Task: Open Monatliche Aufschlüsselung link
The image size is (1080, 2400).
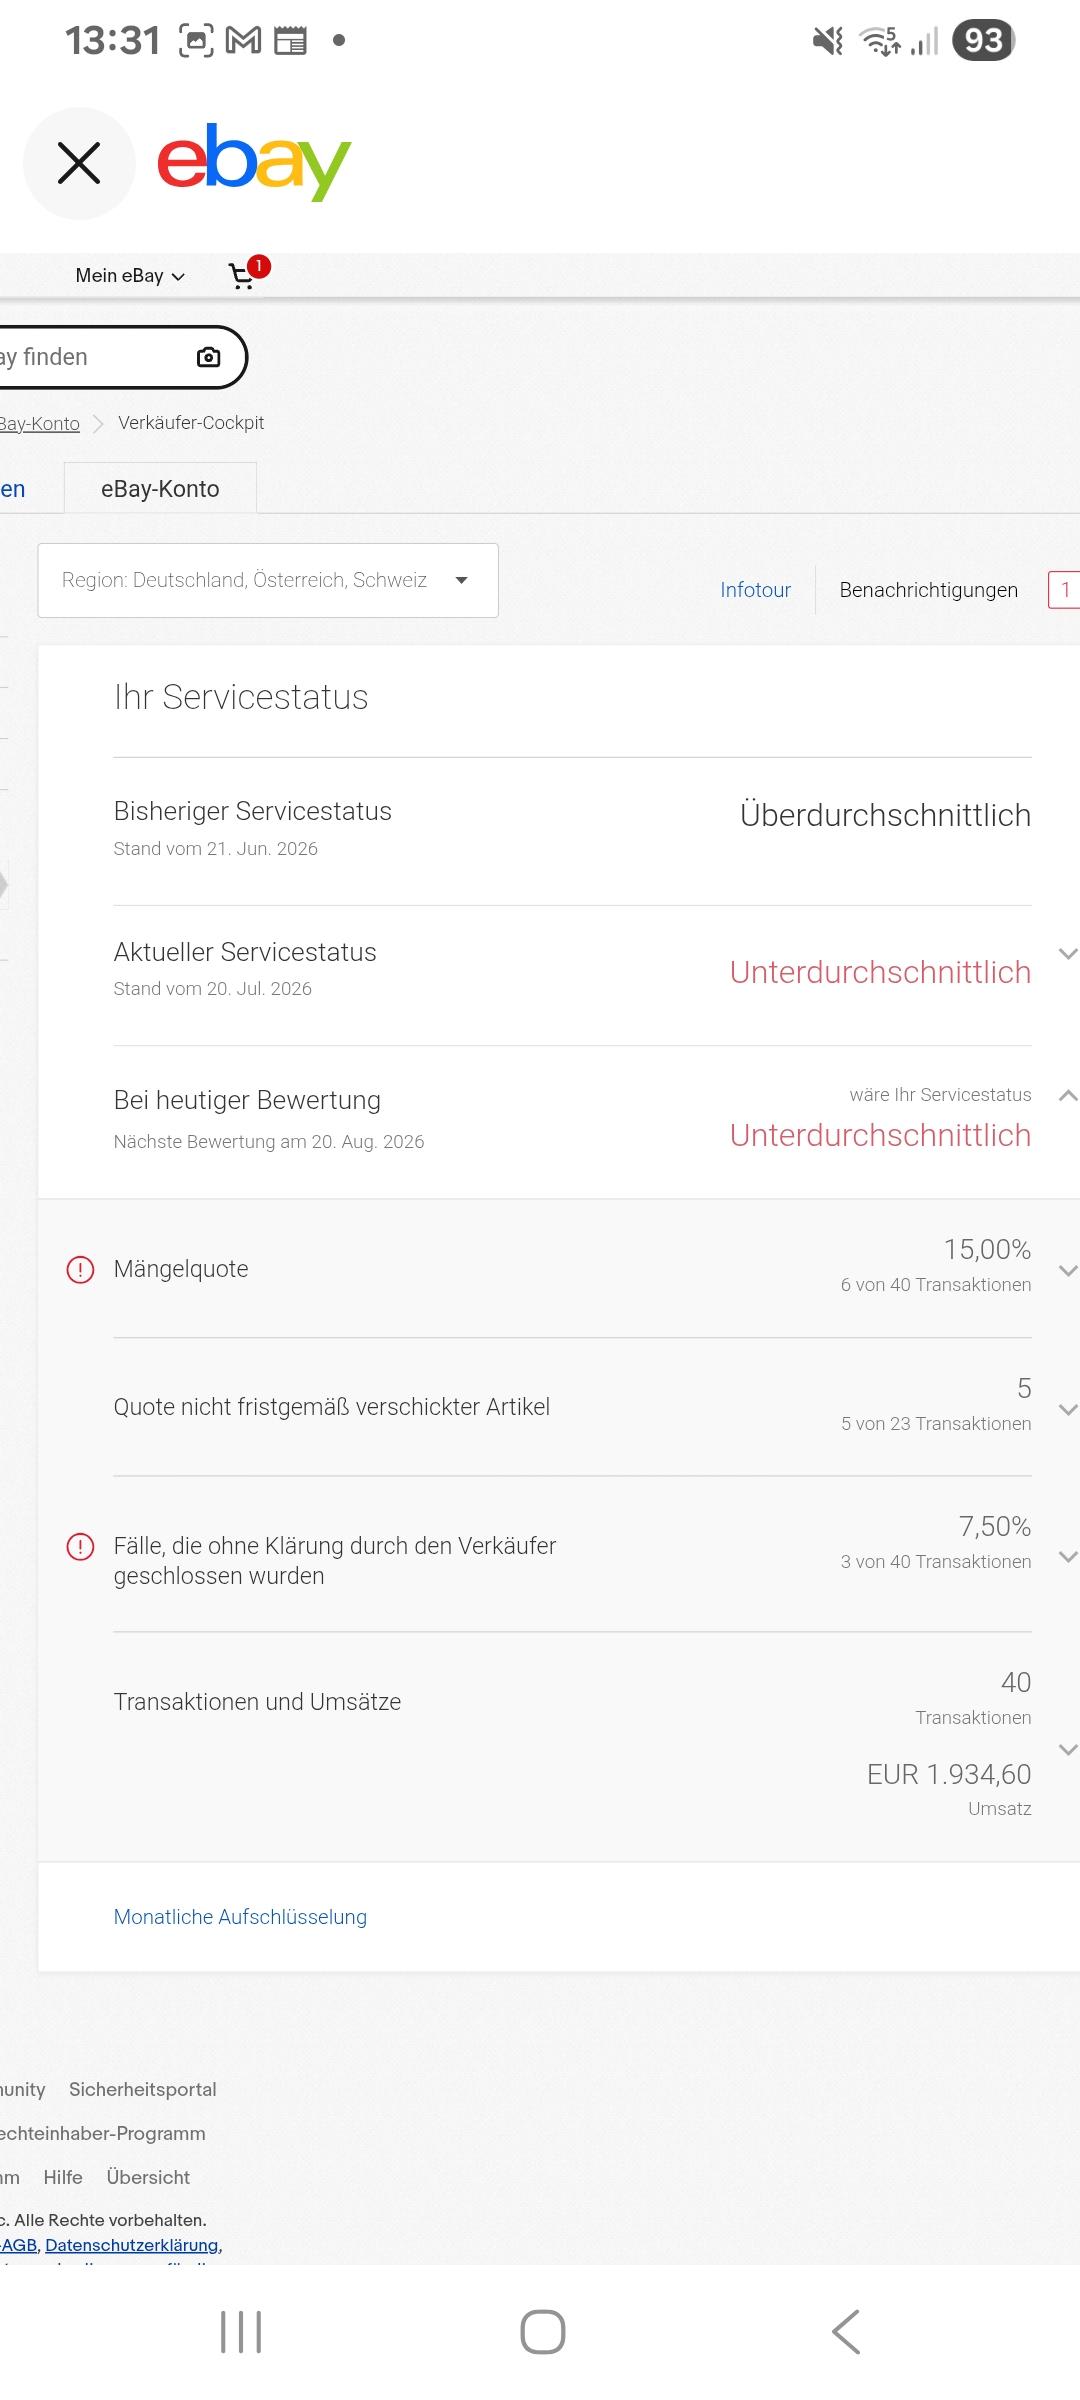Action: point(240,1917)
